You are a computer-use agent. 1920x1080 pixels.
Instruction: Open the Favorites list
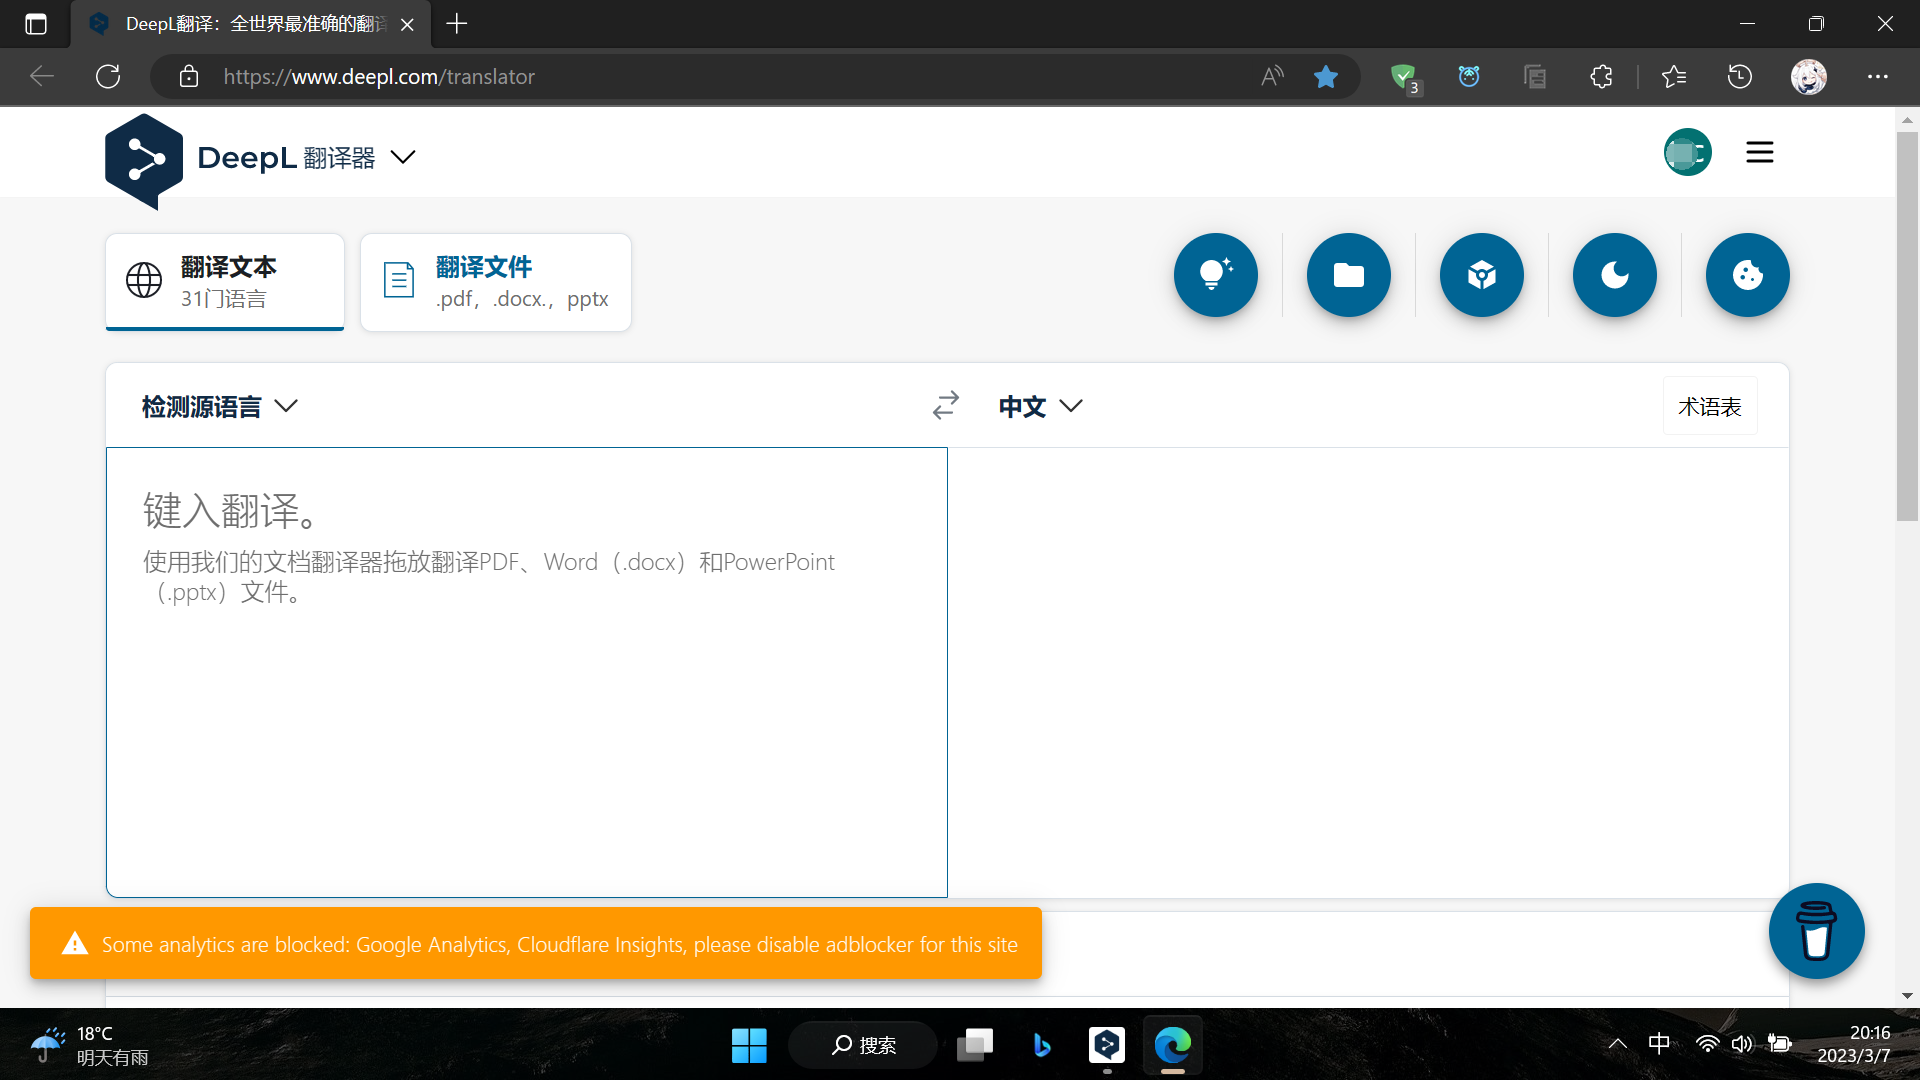click(1674, 76)
